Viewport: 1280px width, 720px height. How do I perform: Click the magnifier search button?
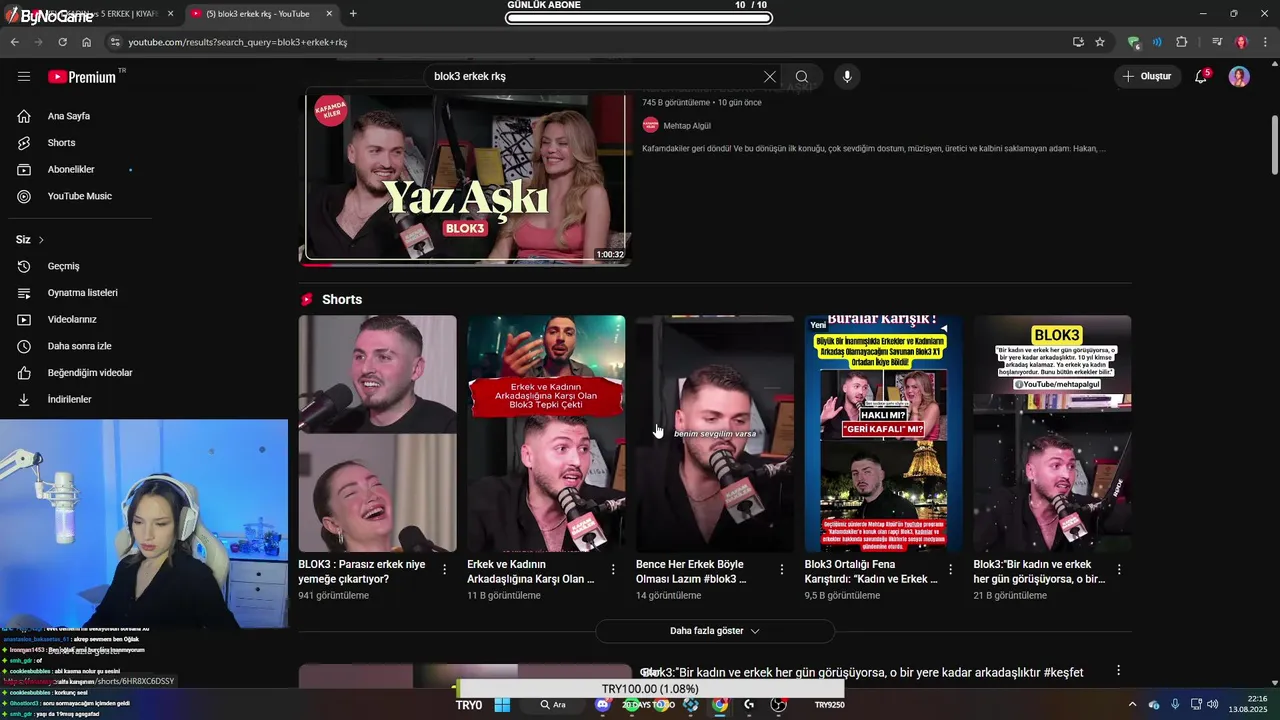tap(802, 77)
